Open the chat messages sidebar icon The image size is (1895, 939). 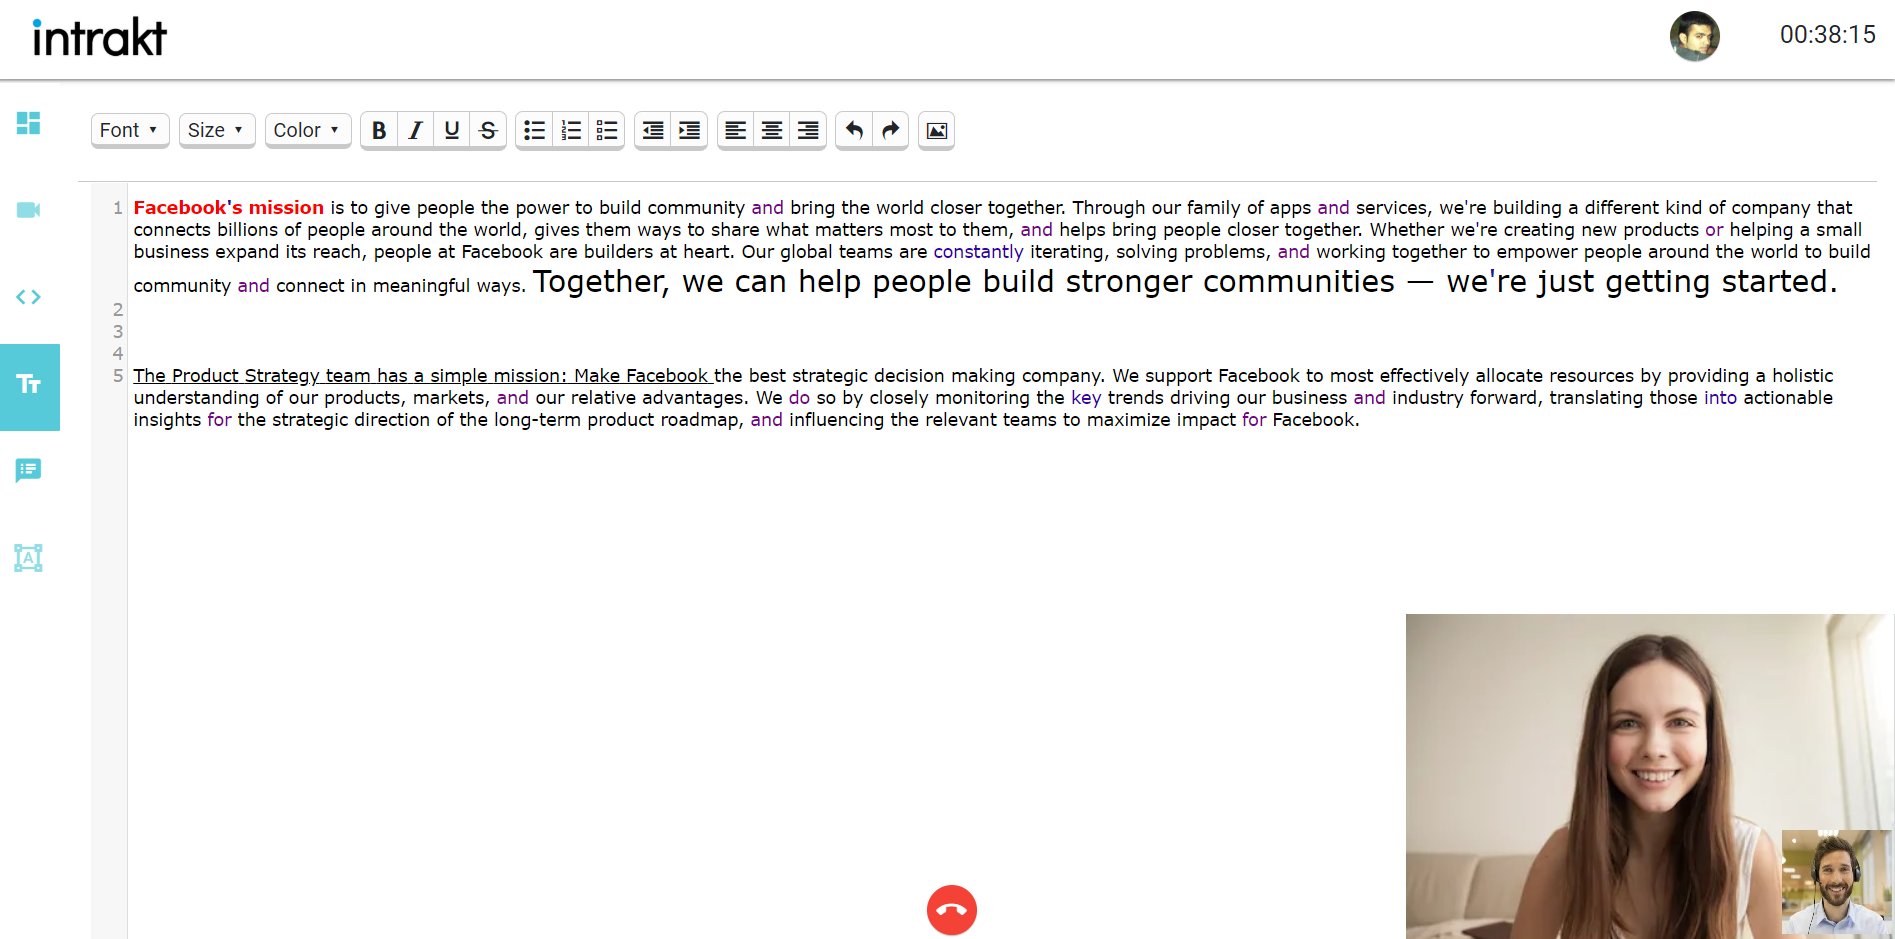click(x=29, y=470)
